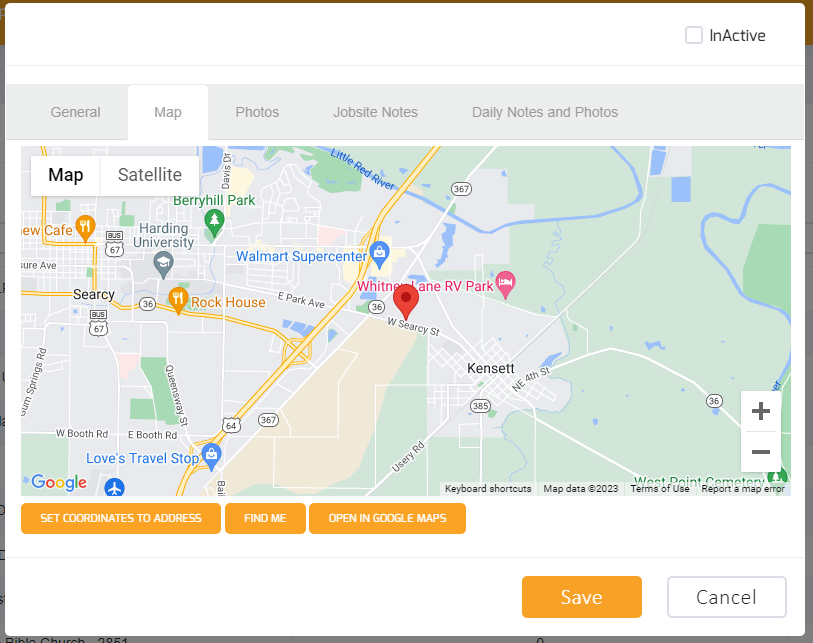The image size is (813, 643).
Task: Enable the InActive checkbox
Action: click(x=694, y=35)
